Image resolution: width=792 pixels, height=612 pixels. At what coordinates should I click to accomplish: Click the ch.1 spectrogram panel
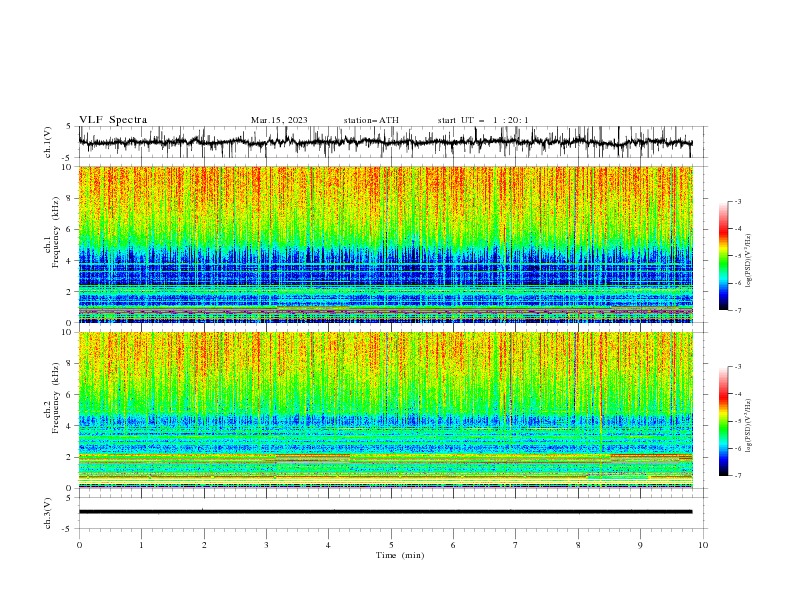[x=386, y=244]
